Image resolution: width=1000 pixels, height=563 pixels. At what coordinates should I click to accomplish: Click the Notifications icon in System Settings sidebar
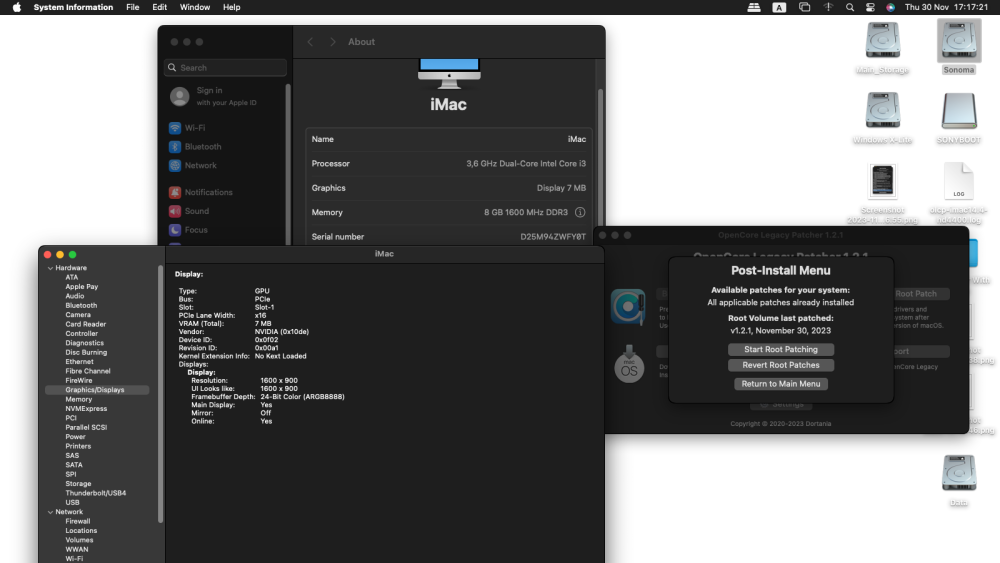[x=175, y=192]
